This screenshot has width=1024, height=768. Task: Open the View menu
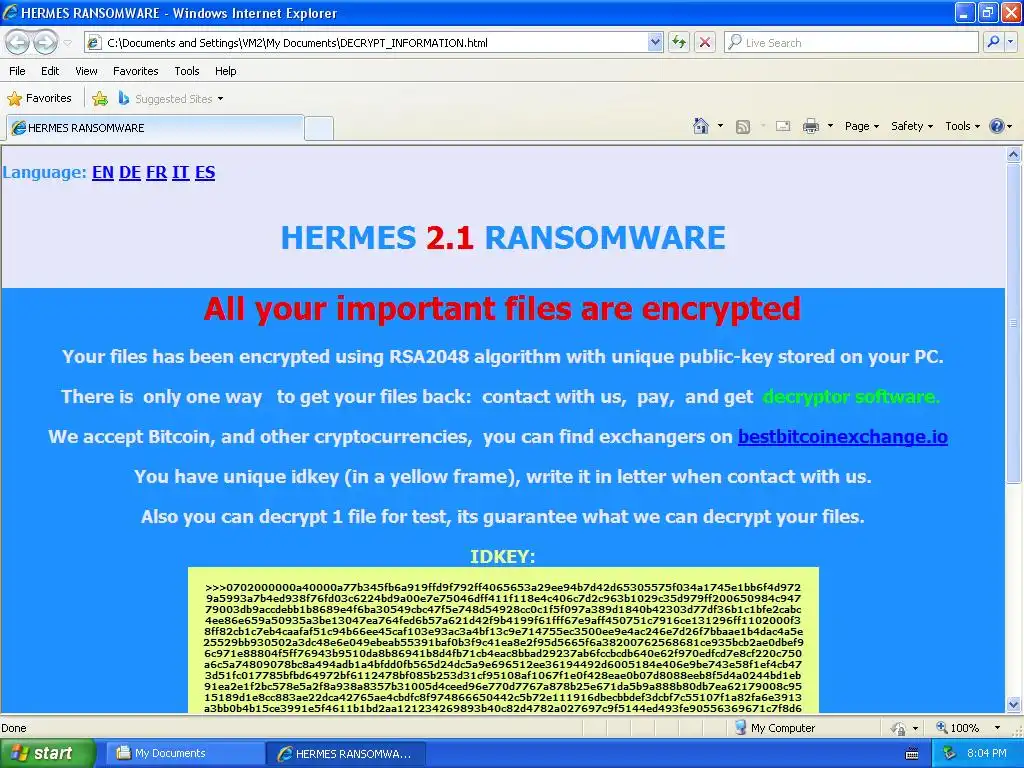(x=86, y=71)
